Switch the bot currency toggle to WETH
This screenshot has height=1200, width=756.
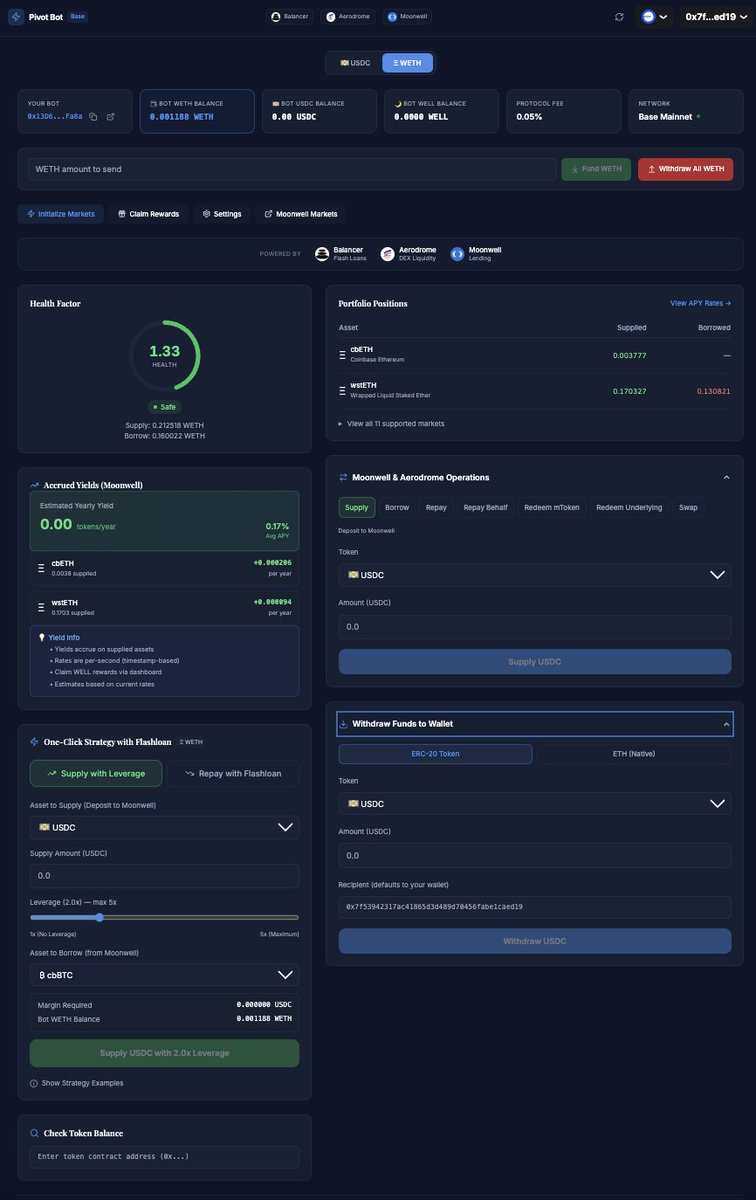(x=407, y=63)
